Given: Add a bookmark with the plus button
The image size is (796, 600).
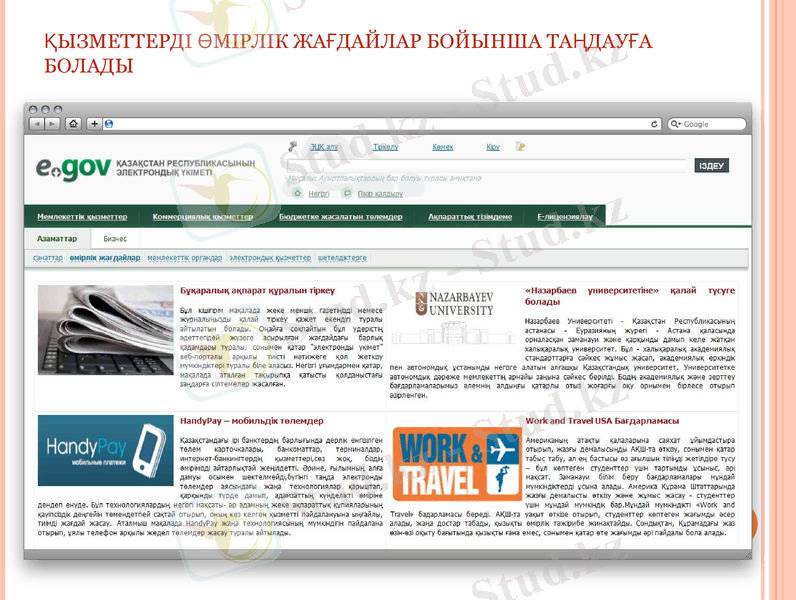Looking at the screenshot, I should point(94,124).
